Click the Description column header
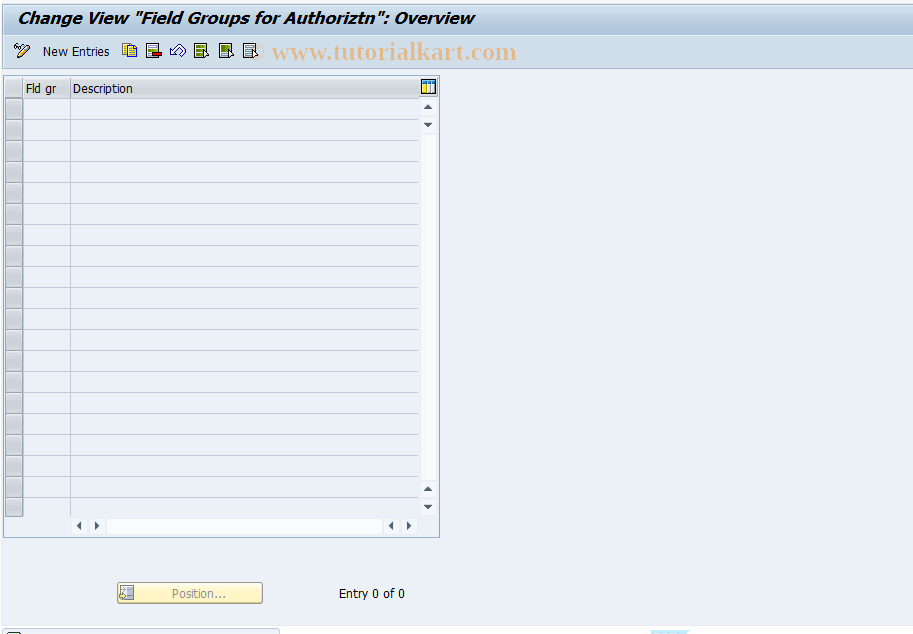The height and width of the screenshot is (634, 913). coord(102,88)
